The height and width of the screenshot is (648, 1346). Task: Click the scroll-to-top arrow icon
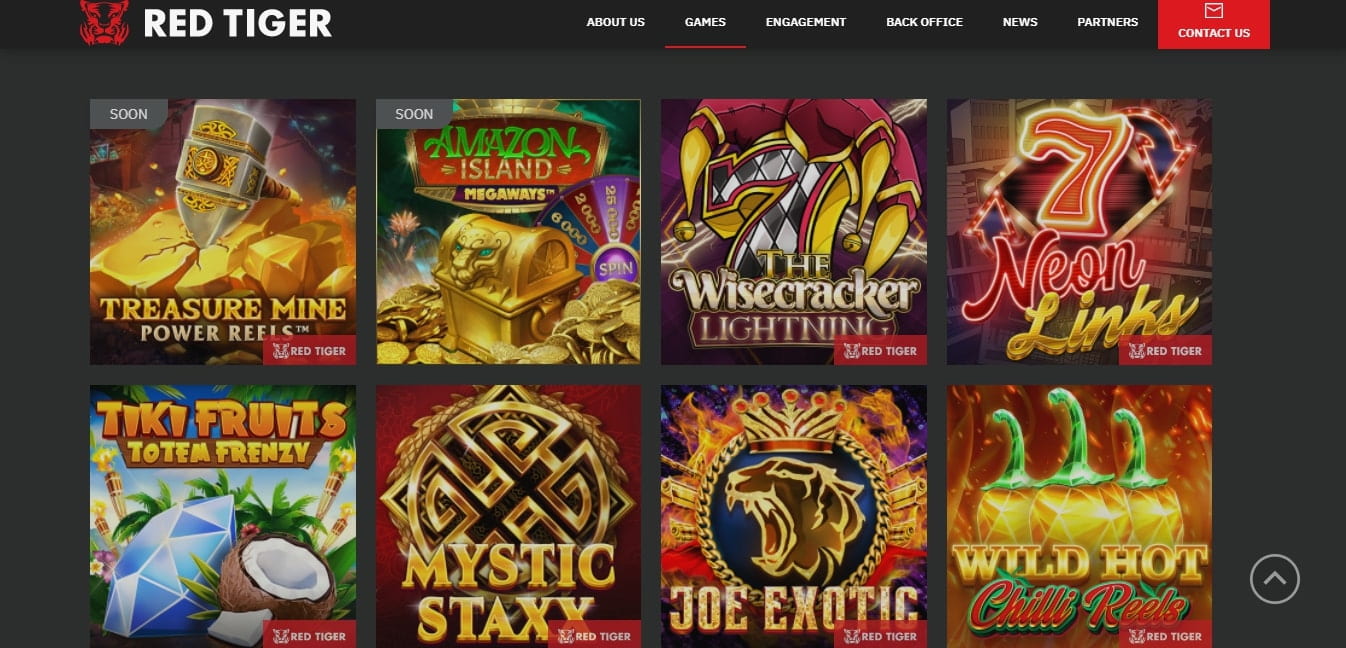coord(1275,579)
